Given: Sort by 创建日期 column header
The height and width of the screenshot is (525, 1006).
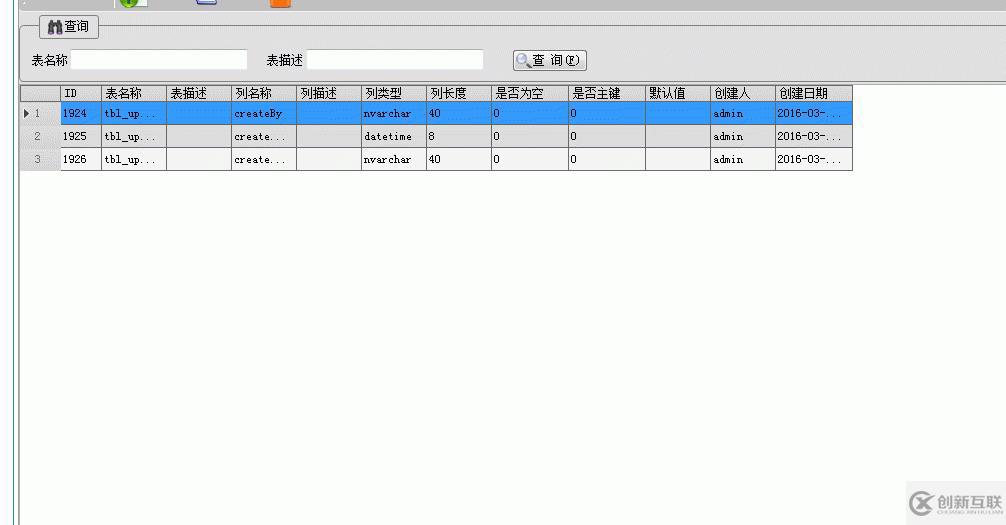Looking at the screenshot, I should click(814, 94).
